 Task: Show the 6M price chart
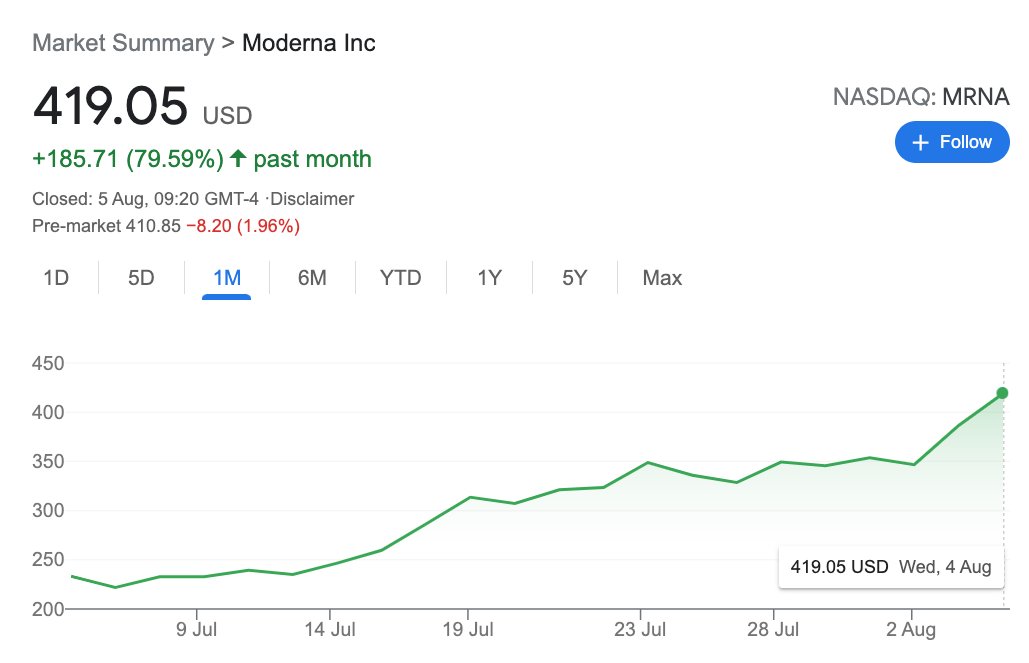(x=312, y=278)
